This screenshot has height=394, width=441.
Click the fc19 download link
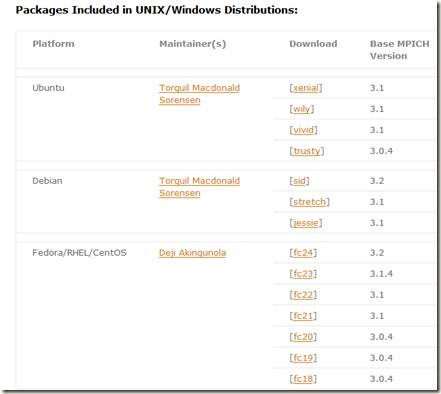303,358
